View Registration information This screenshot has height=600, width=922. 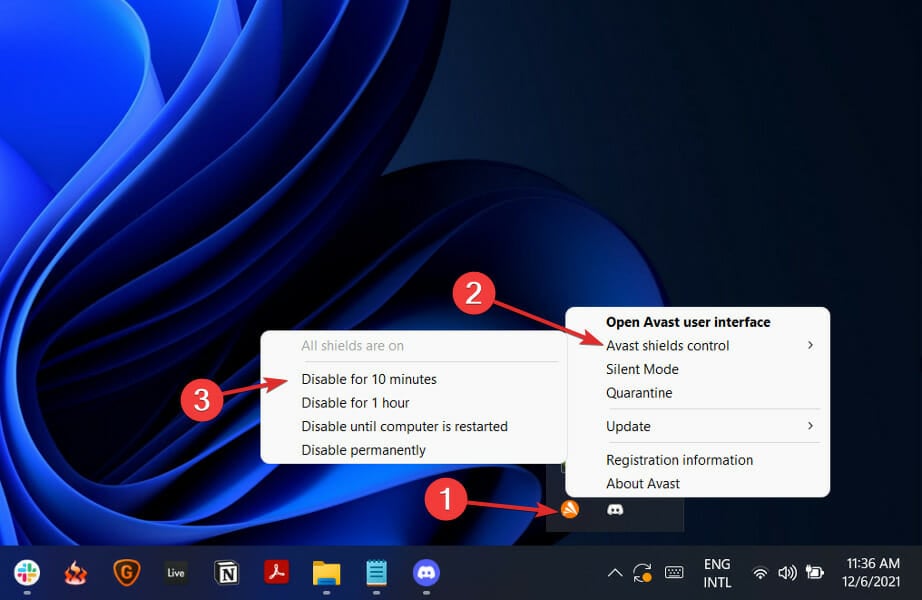pyautogui.click(x=680, y=460)
